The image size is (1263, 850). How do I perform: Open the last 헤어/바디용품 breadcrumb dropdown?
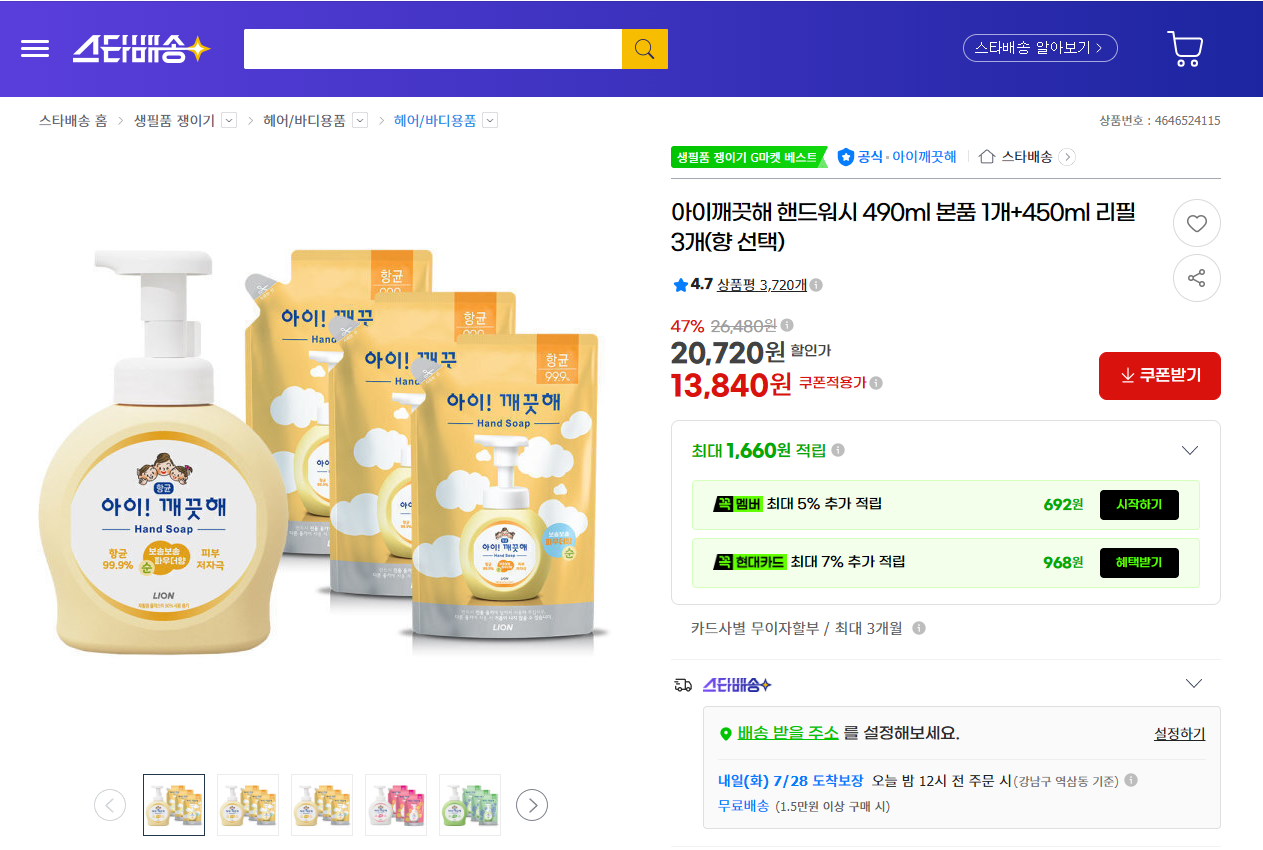click(490, 121)
